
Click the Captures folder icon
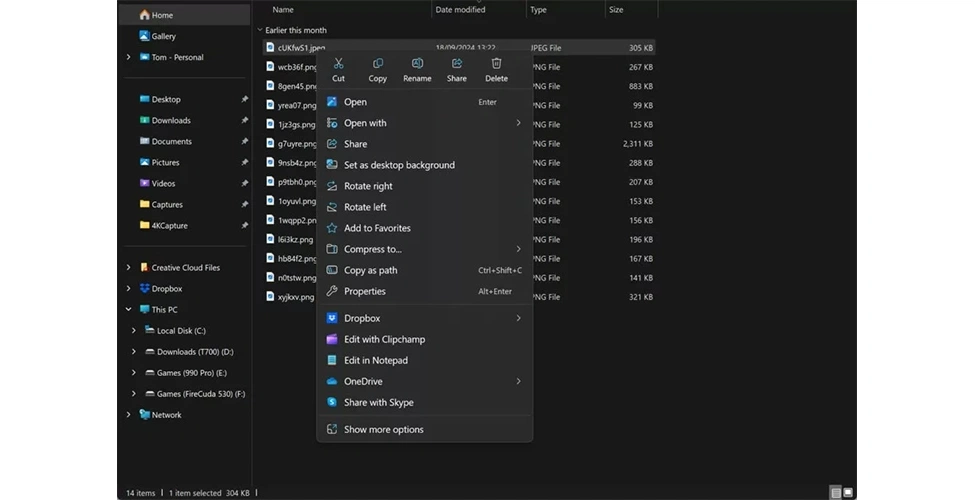[144, 204]
